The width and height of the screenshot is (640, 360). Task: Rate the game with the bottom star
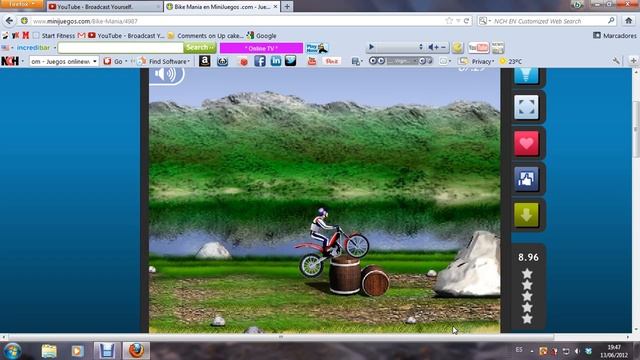[x=527, y=318]
